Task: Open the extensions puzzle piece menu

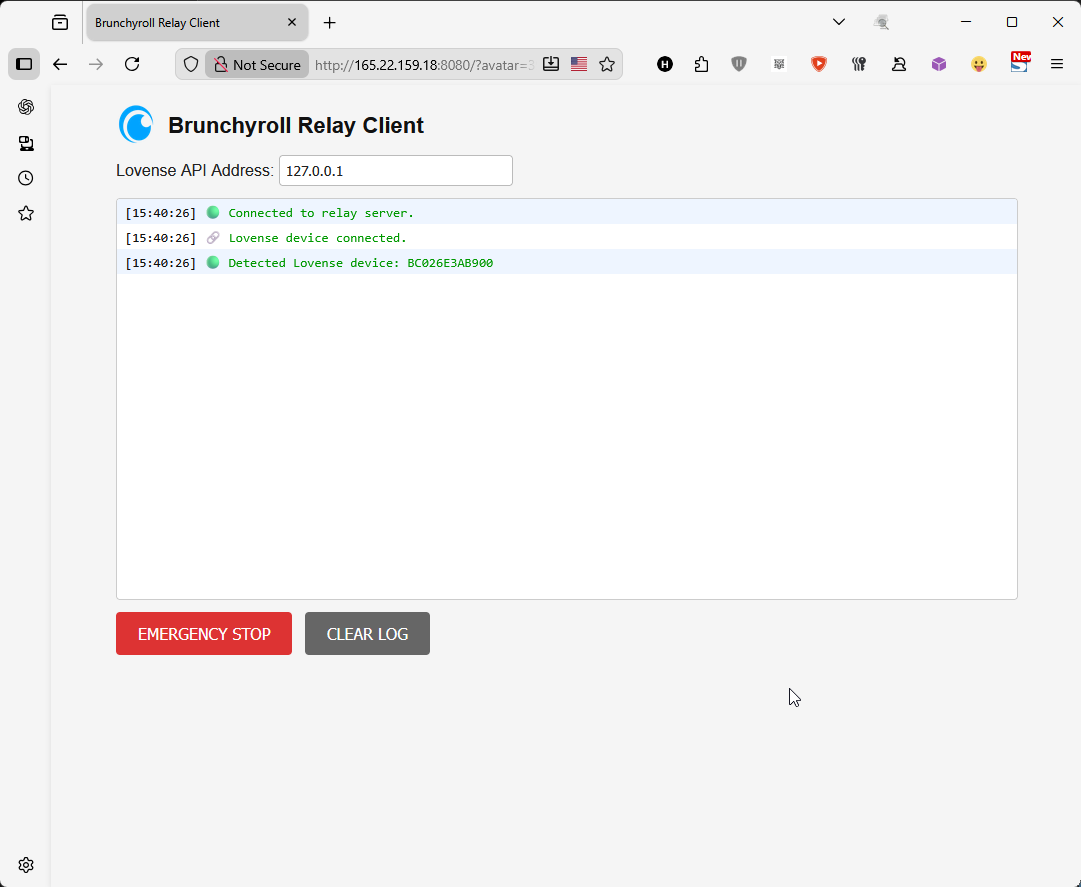Action: pos(701,64)
